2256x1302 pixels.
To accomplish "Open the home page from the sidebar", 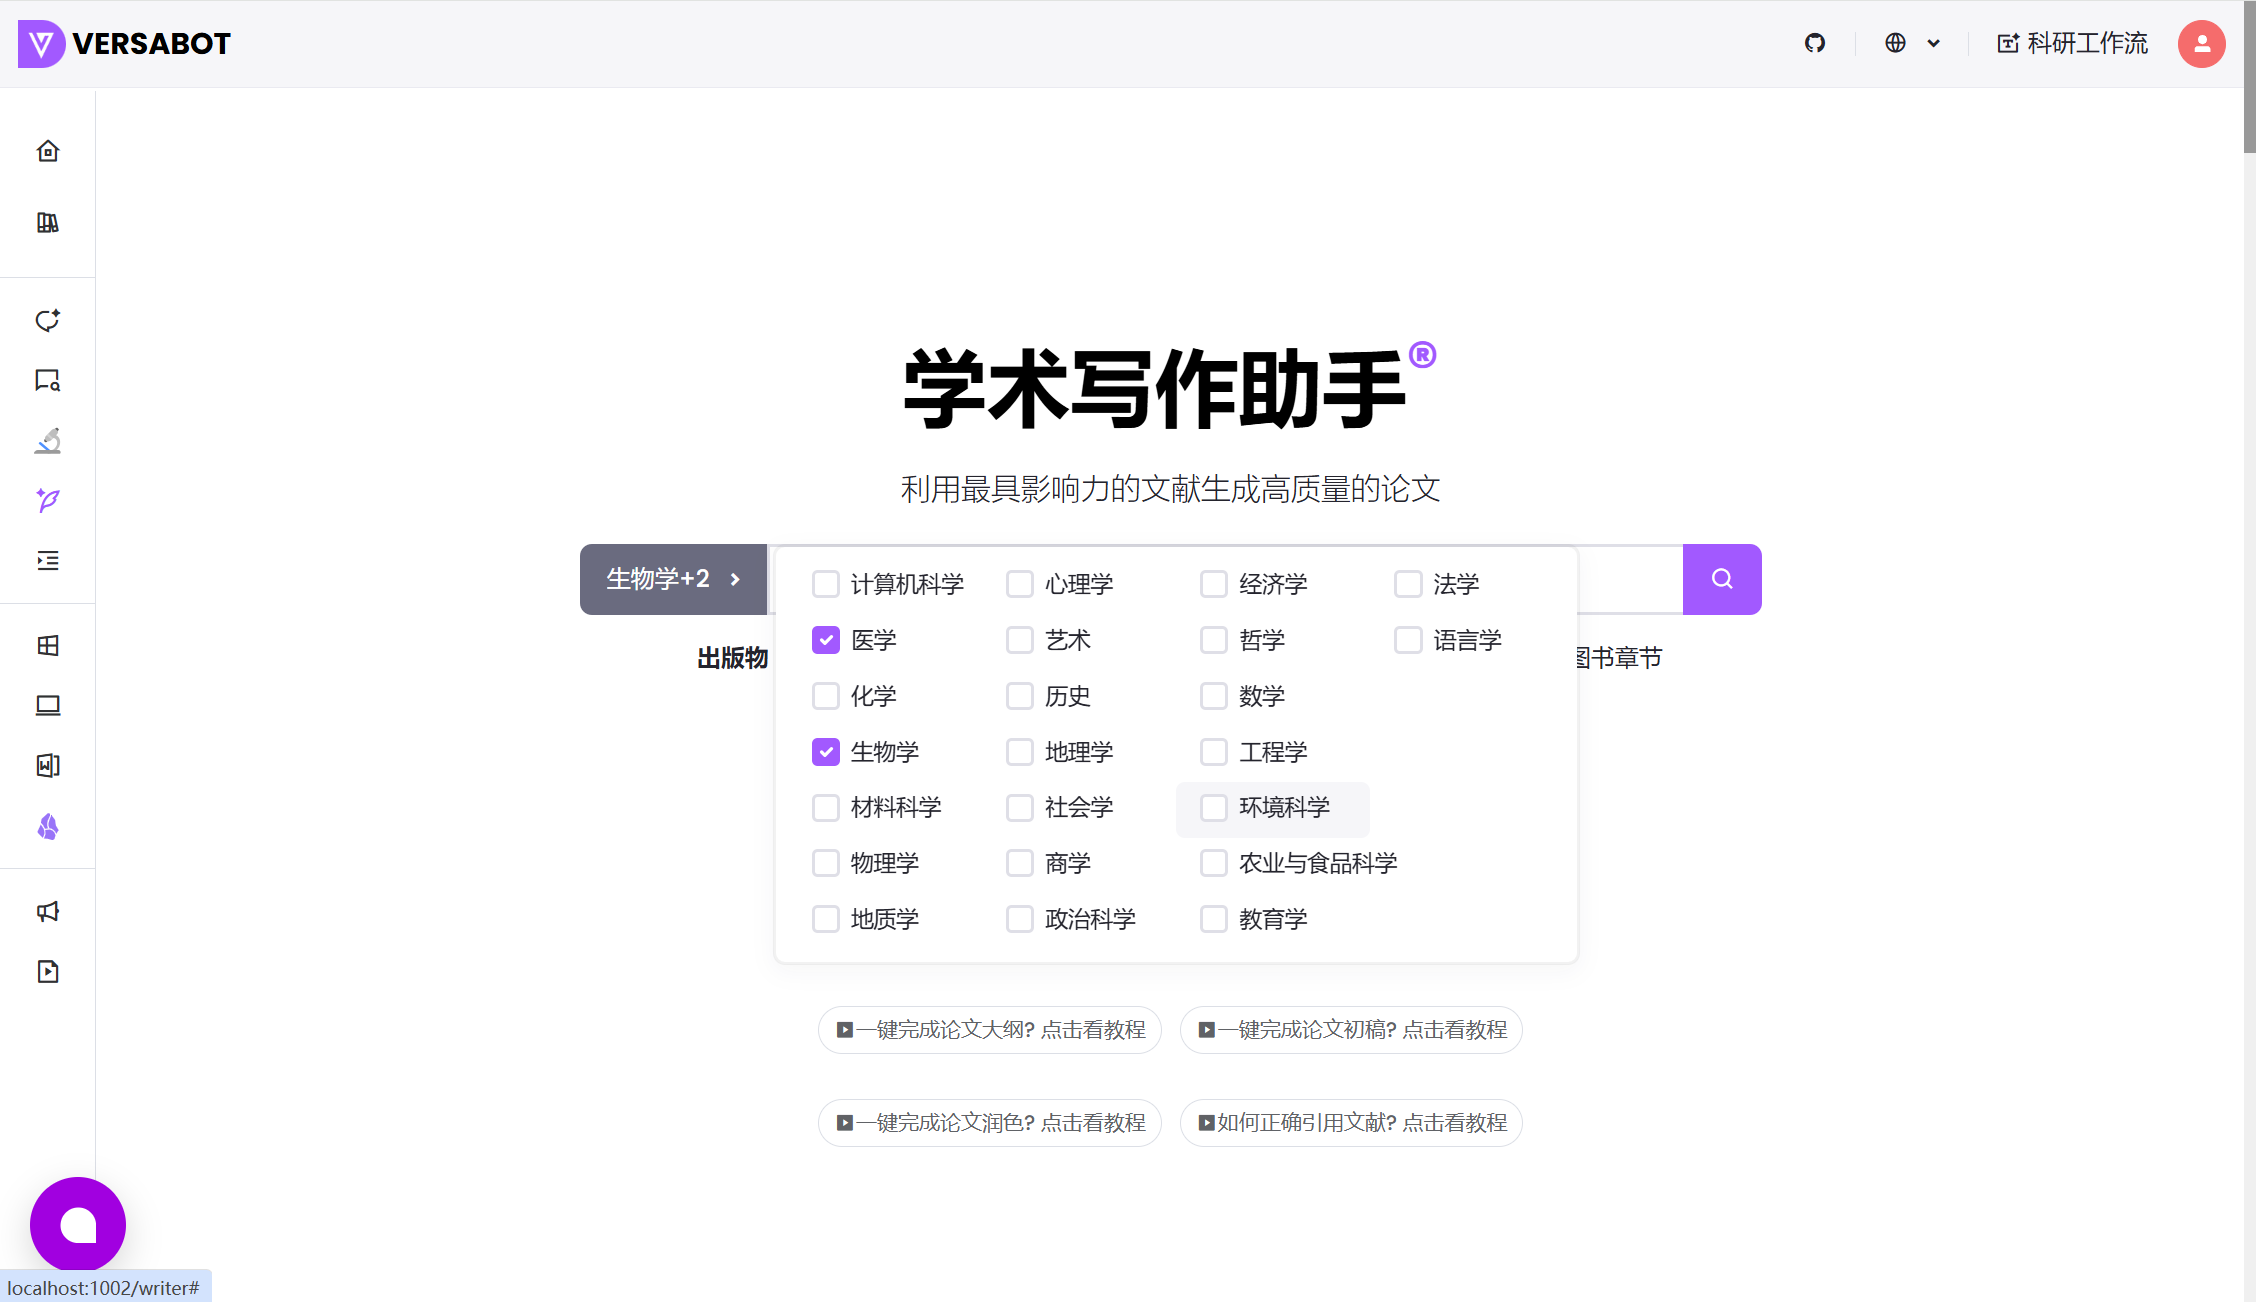I will coord(47,150).
